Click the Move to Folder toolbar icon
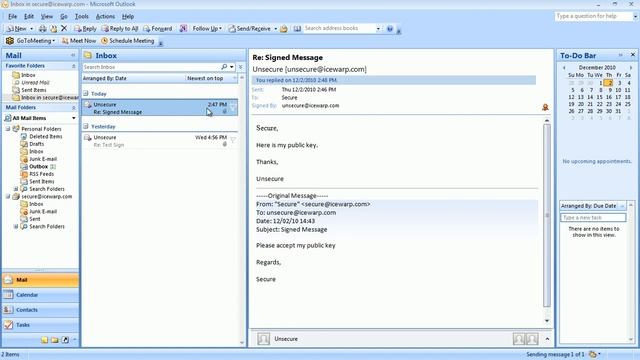This screenshot has height=360, width=640. pyautogui.click(x=53, y=29)
